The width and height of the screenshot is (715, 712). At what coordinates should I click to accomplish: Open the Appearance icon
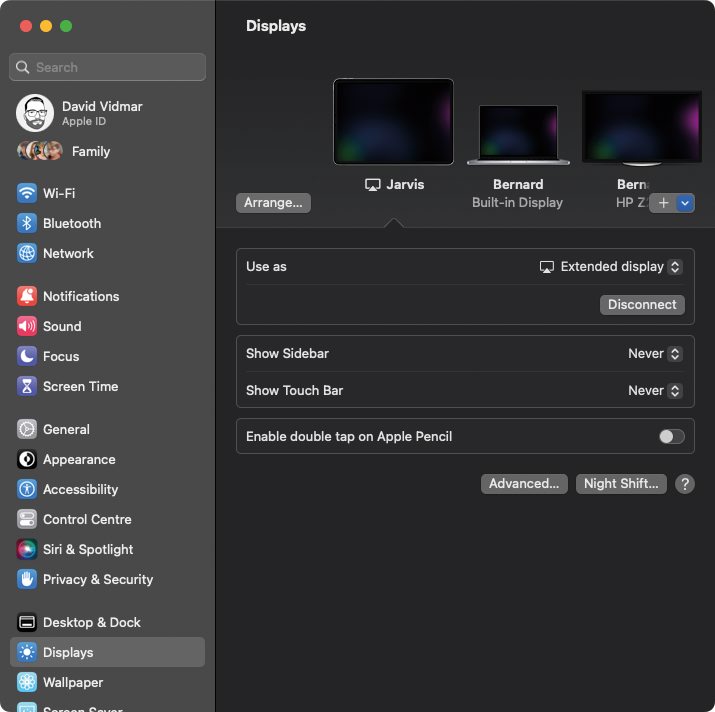[27, 459]
